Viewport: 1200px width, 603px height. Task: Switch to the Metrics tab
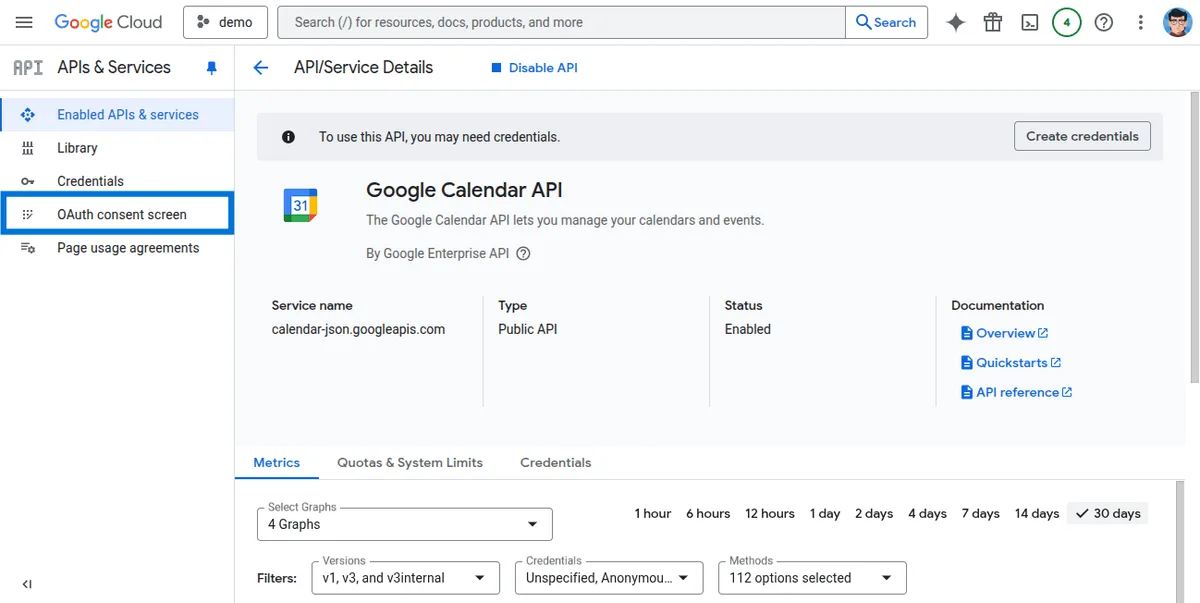(x=276, y=462)
